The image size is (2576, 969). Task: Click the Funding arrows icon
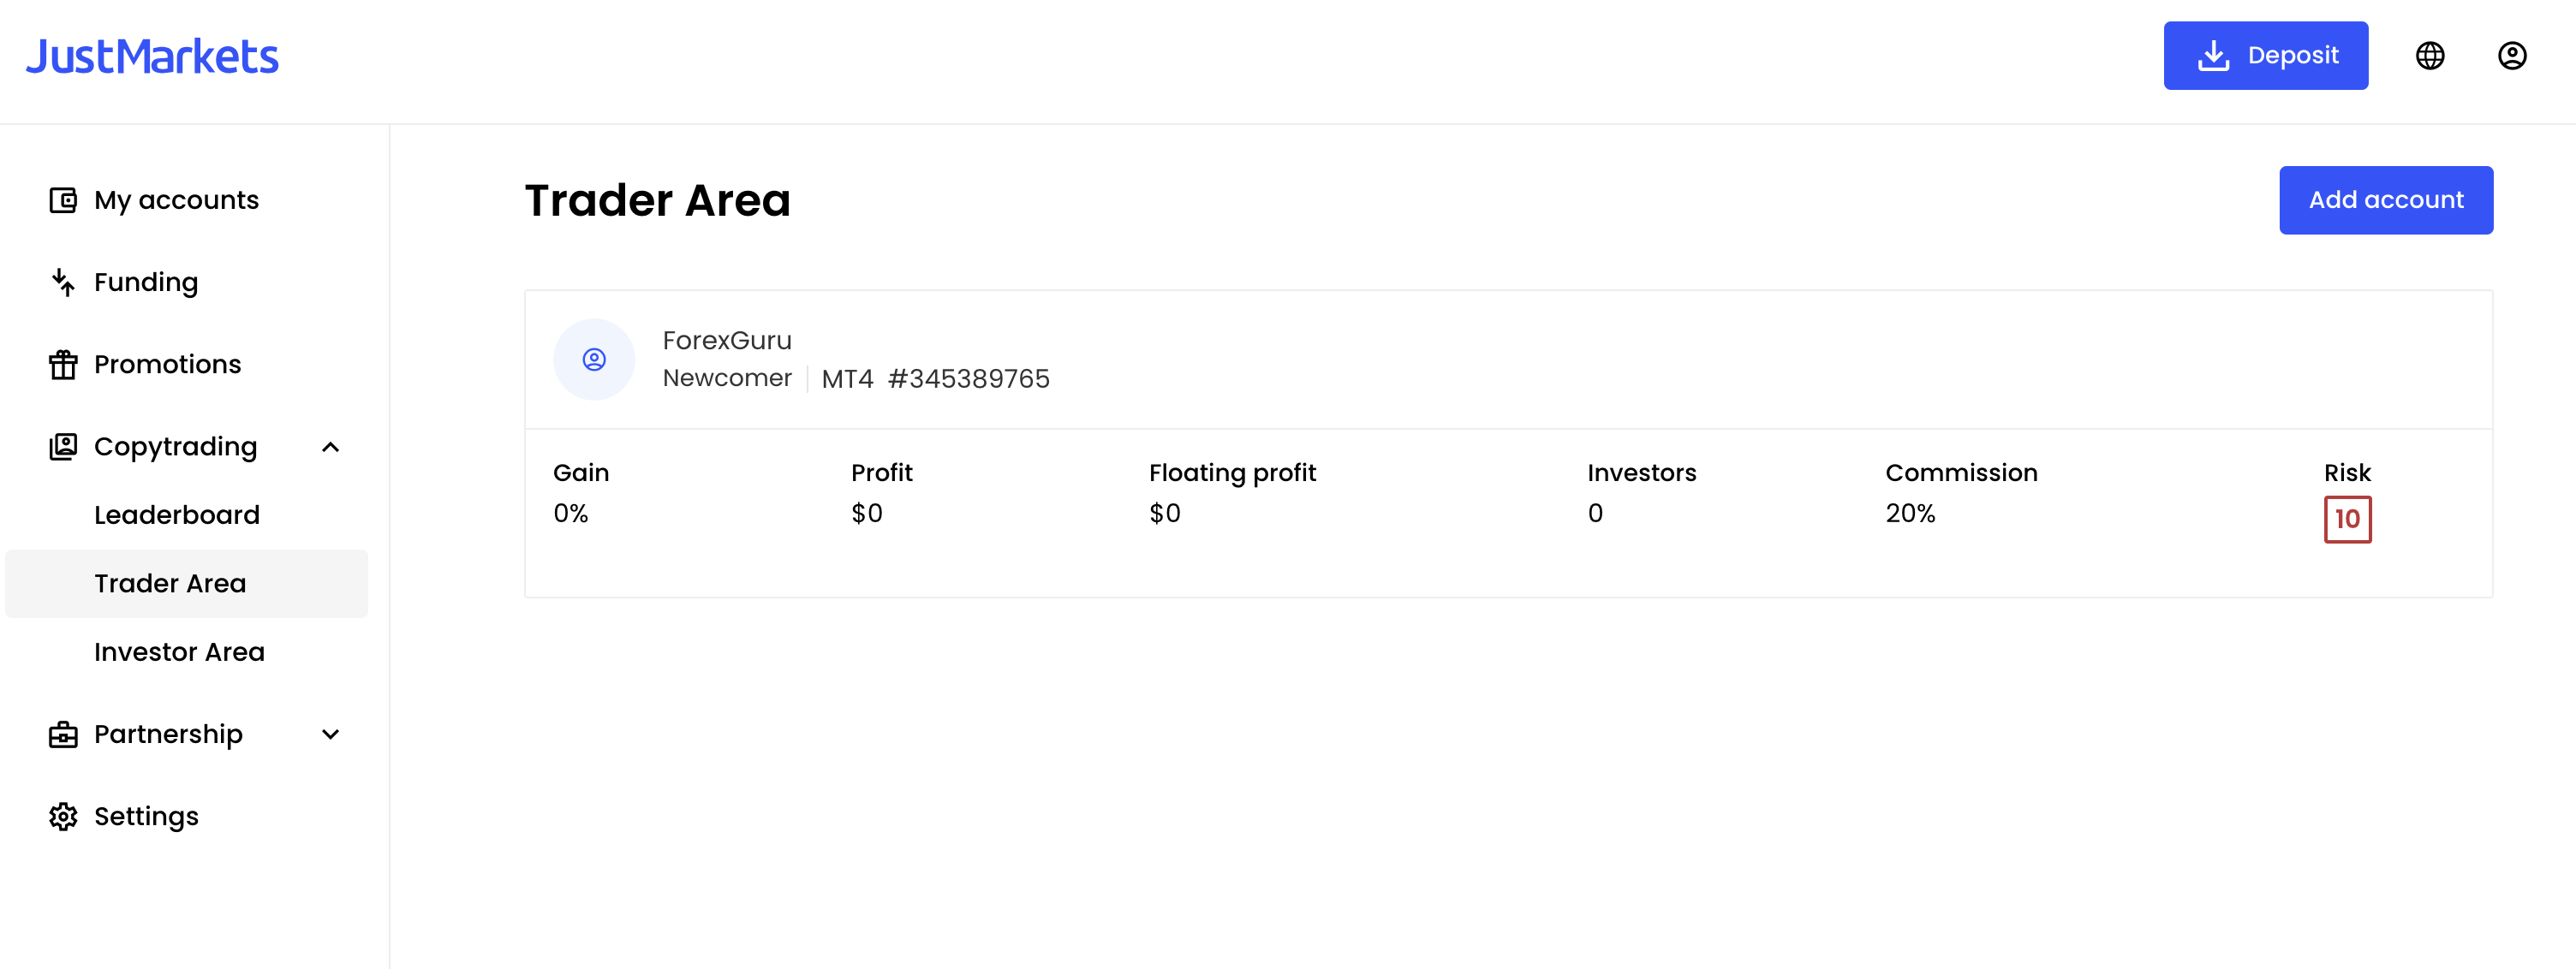click(63, 282)
